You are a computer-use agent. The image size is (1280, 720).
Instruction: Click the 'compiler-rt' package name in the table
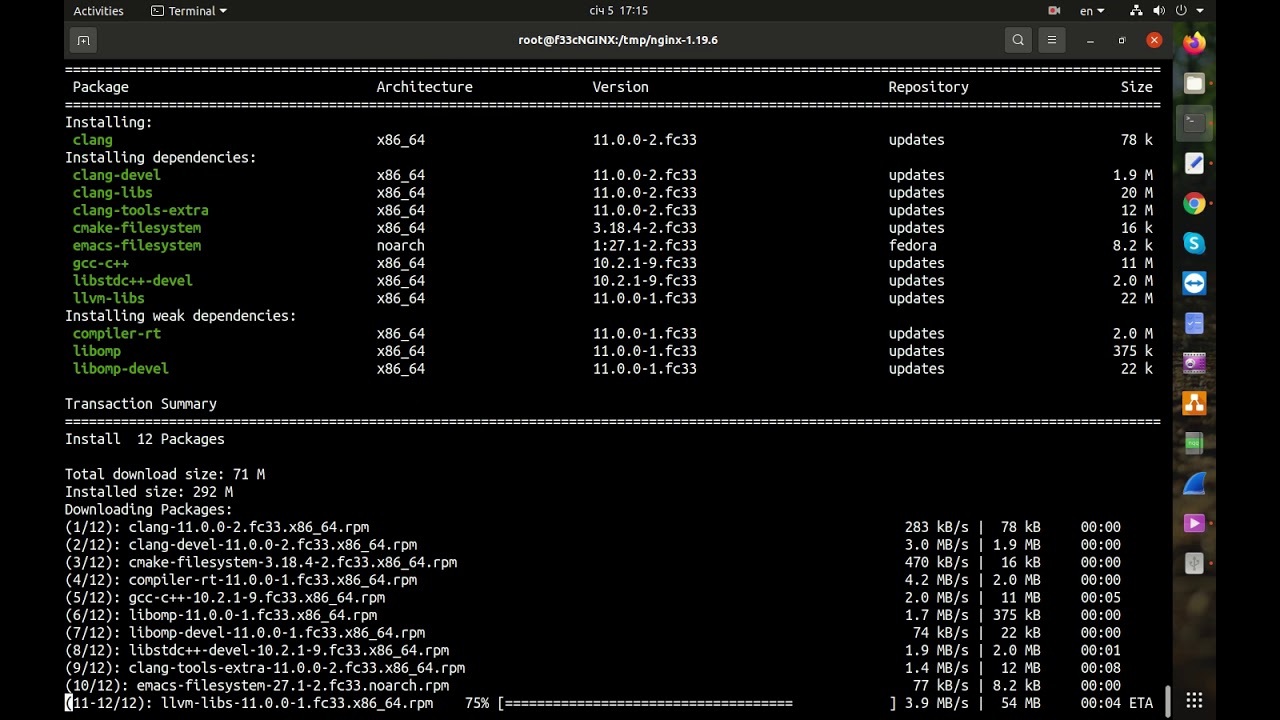click(117, 334)
